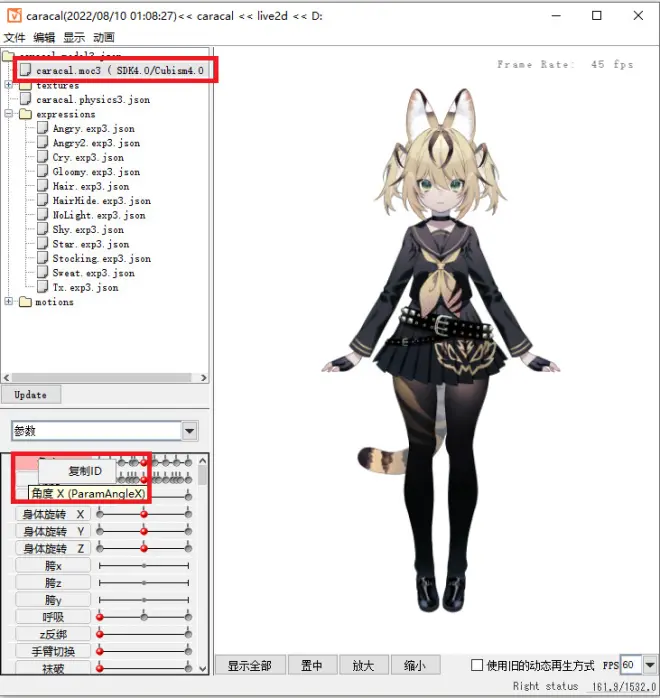Select the Angry.exp3.json expression
Screen dimensions: 660x698
point(93,129)
